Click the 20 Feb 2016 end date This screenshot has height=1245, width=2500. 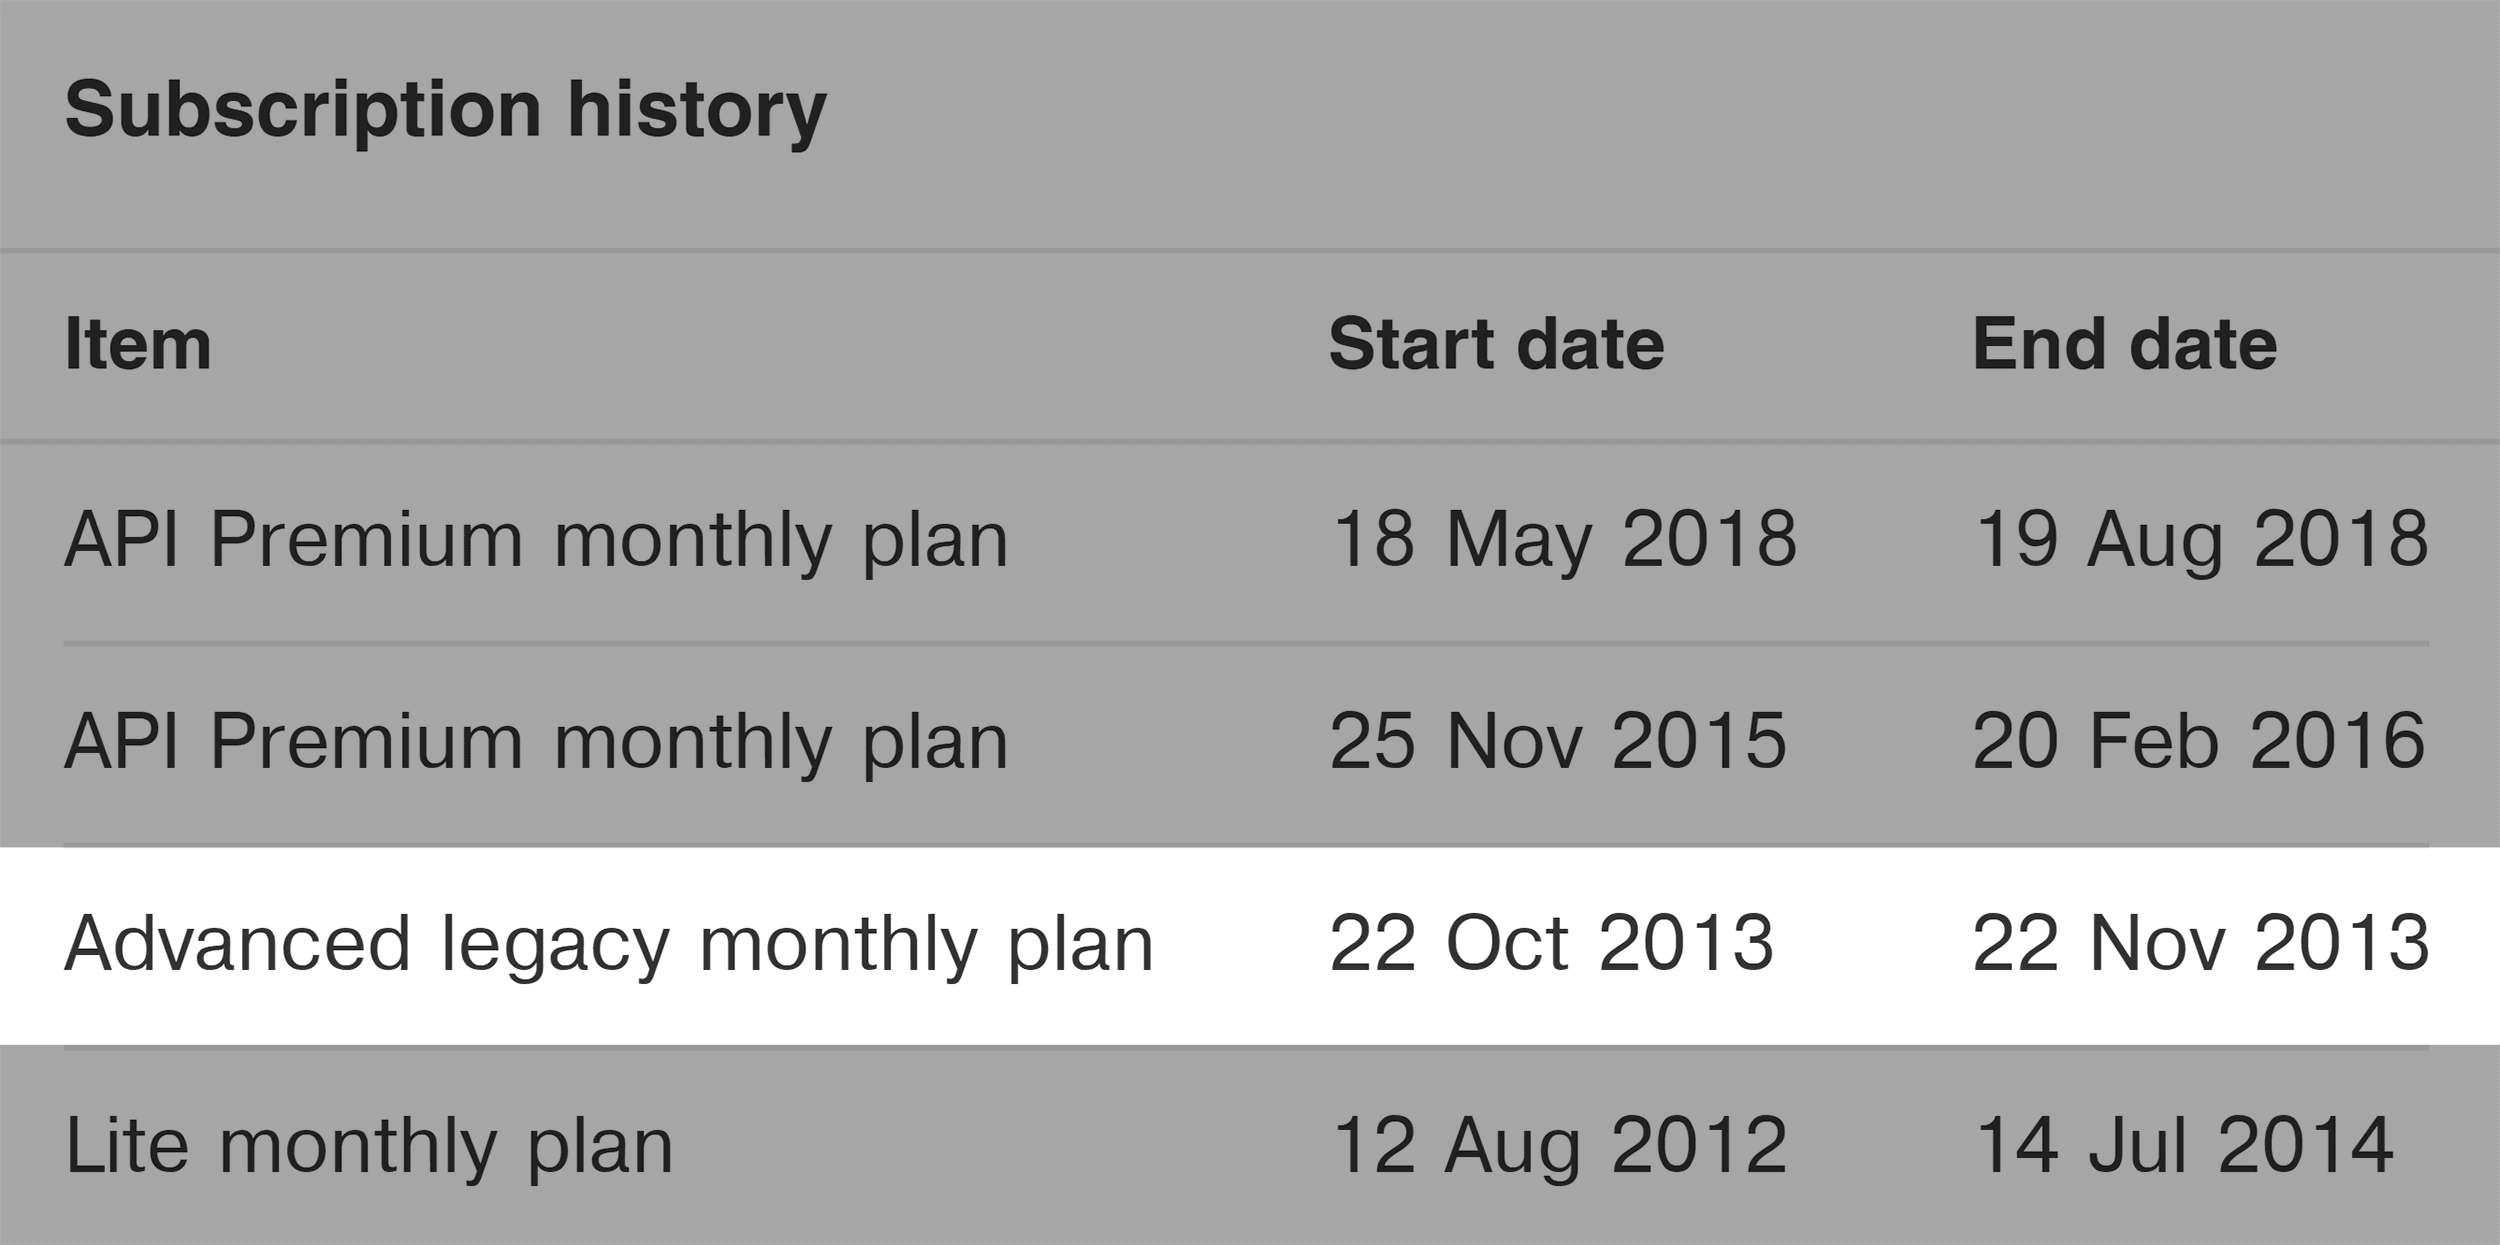coord(2199,742)
